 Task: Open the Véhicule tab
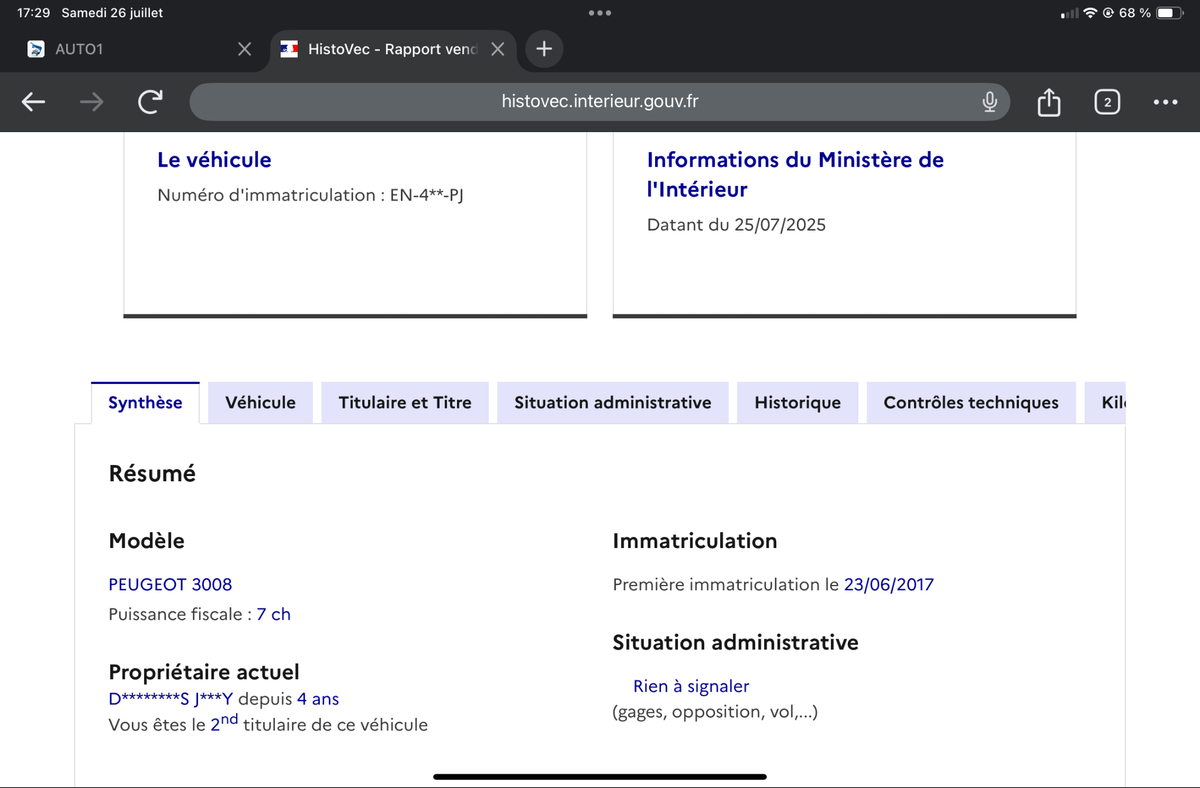coord(260,403)
